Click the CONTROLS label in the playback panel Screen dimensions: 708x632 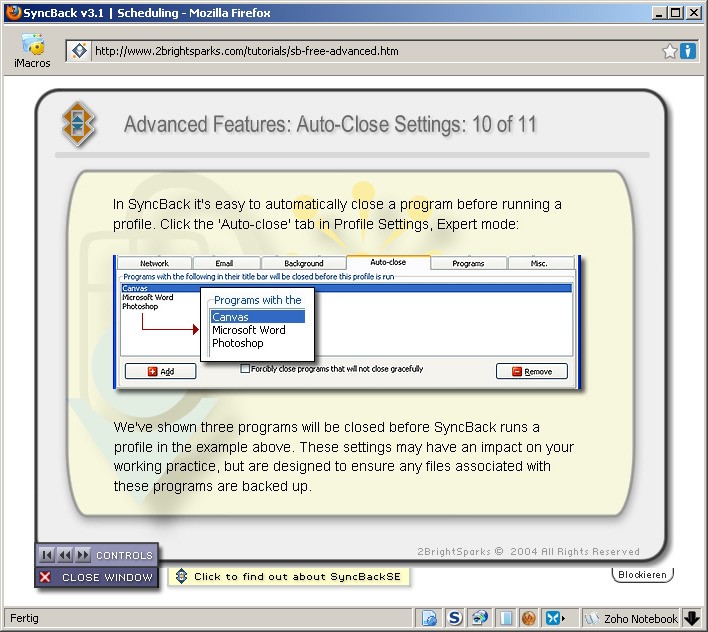[124, 555]
